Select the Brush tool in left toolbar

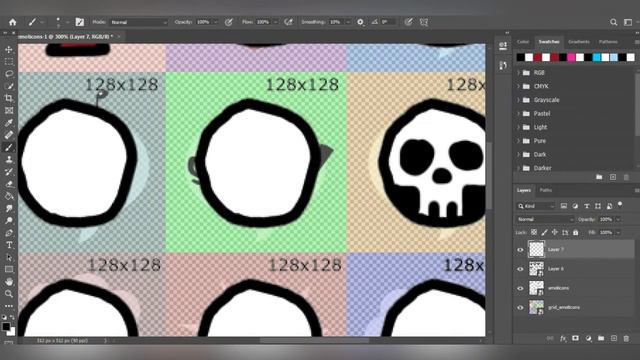(9, 147)
